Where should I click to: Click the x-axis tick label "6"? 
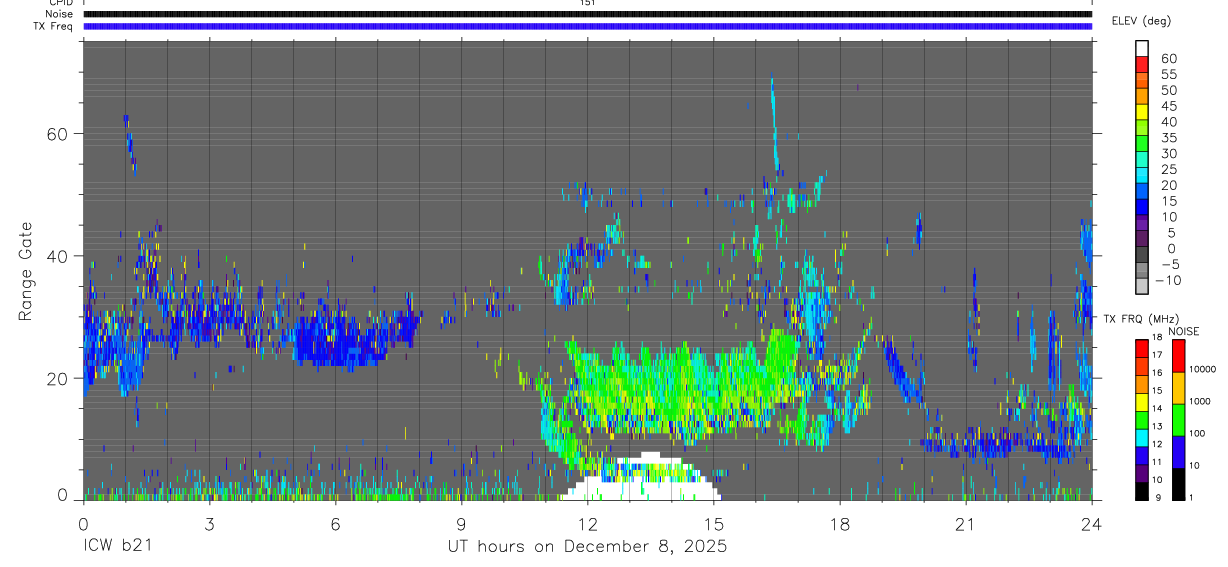click(335, 524)
